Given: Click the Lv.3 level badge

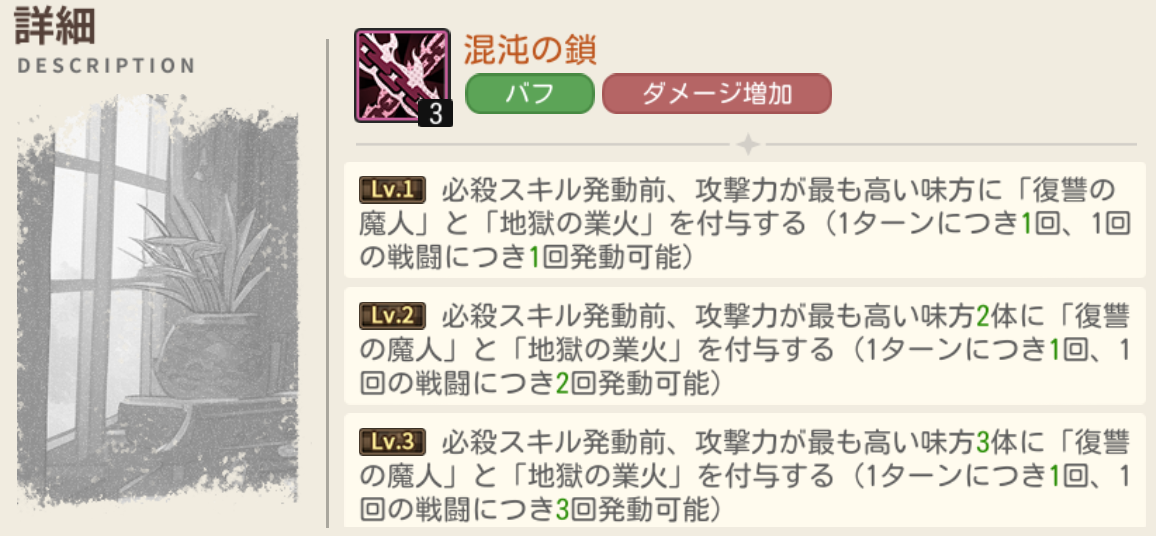Looking at the screenshot, I should click(392, 441).
